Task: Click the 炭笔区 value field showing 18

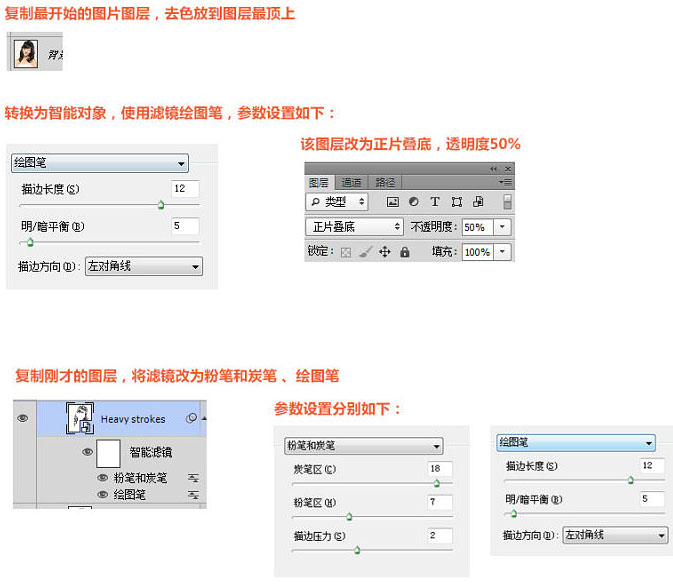Action: click(x=440, y=469)
